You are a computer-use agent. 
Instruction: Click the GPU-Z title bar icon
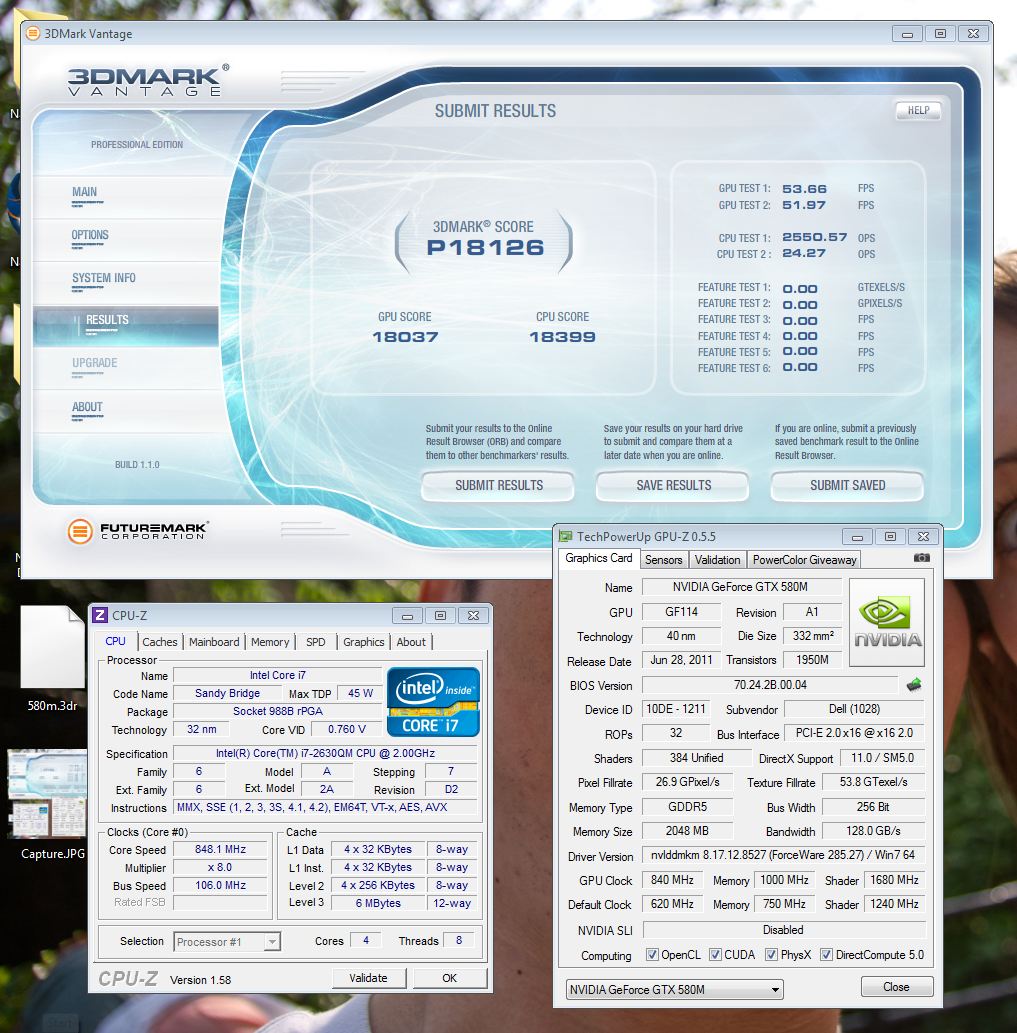(x=565, y=536)
